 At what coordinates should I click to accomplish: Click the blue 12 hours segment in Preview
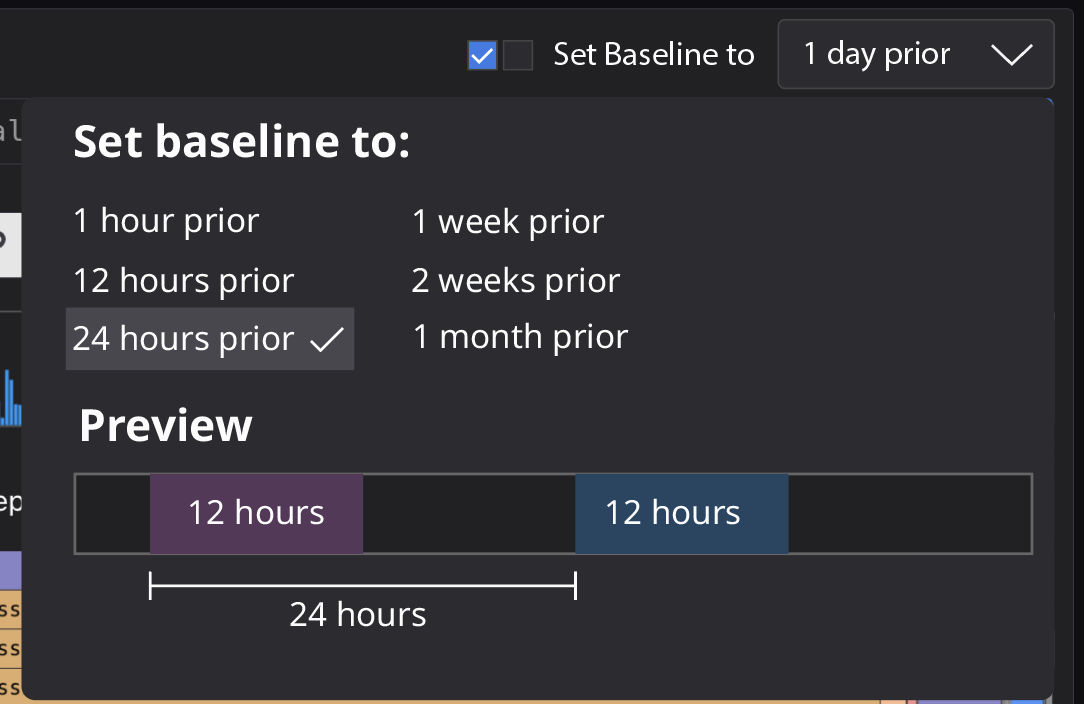(681, 512)
